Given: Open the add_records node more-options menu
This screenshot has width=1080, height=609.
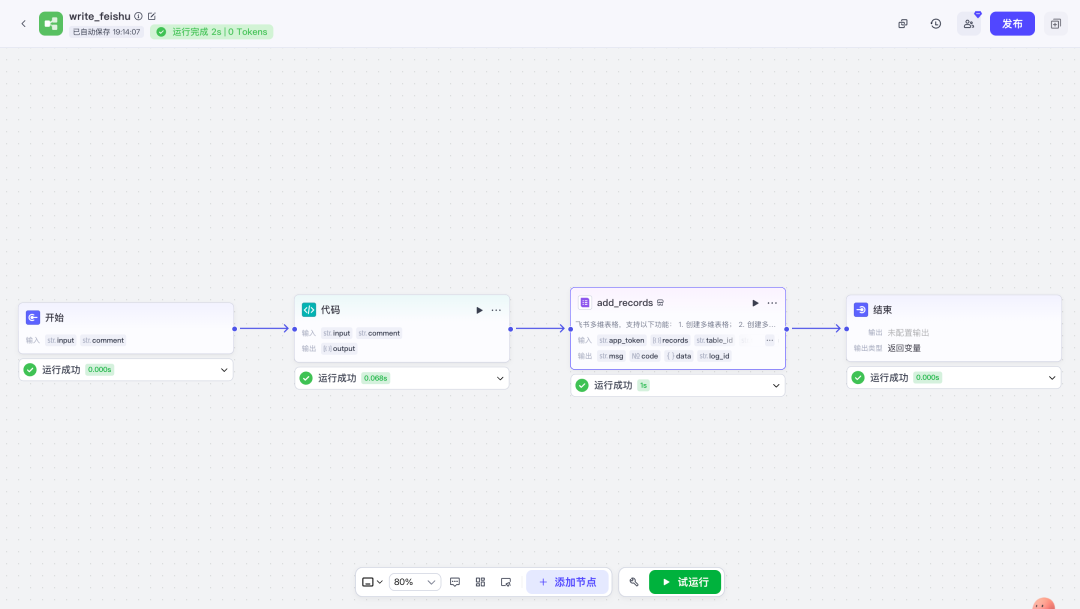Looking at the screenshot, I should click(x=772, y=303).
